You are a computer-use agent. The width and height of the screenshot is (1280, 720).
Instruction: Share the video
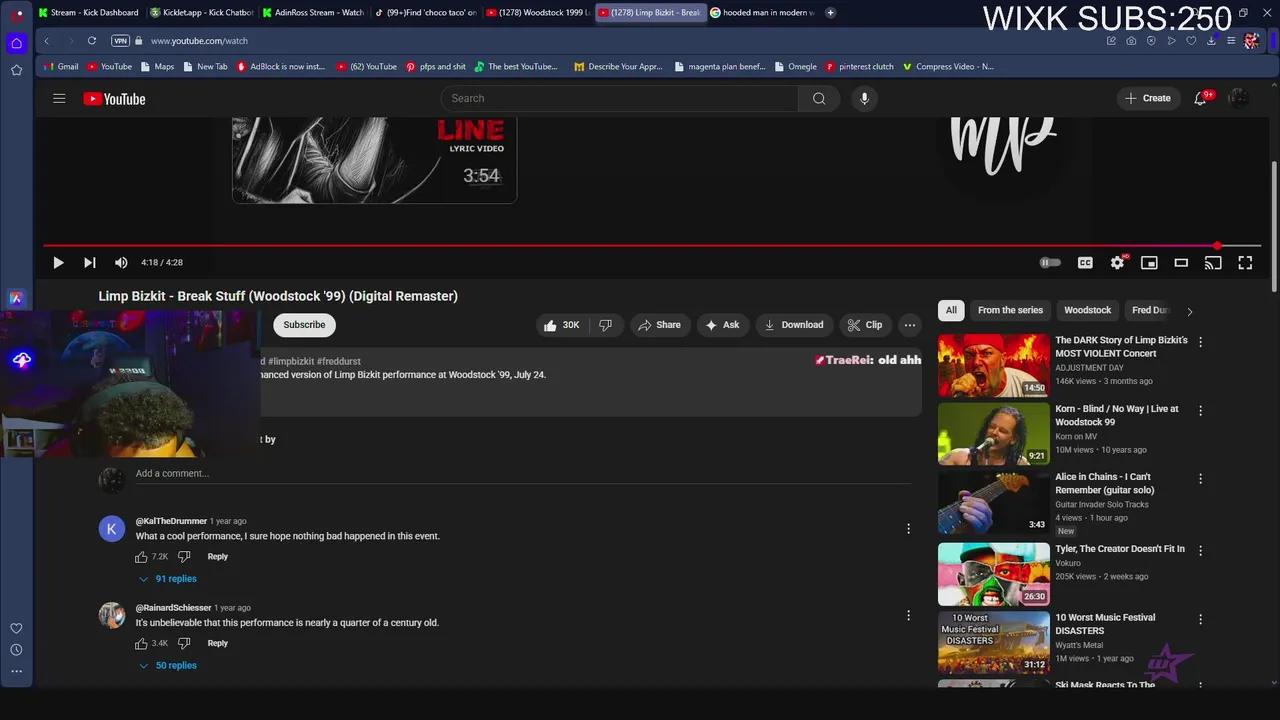[x=659, y=325]
